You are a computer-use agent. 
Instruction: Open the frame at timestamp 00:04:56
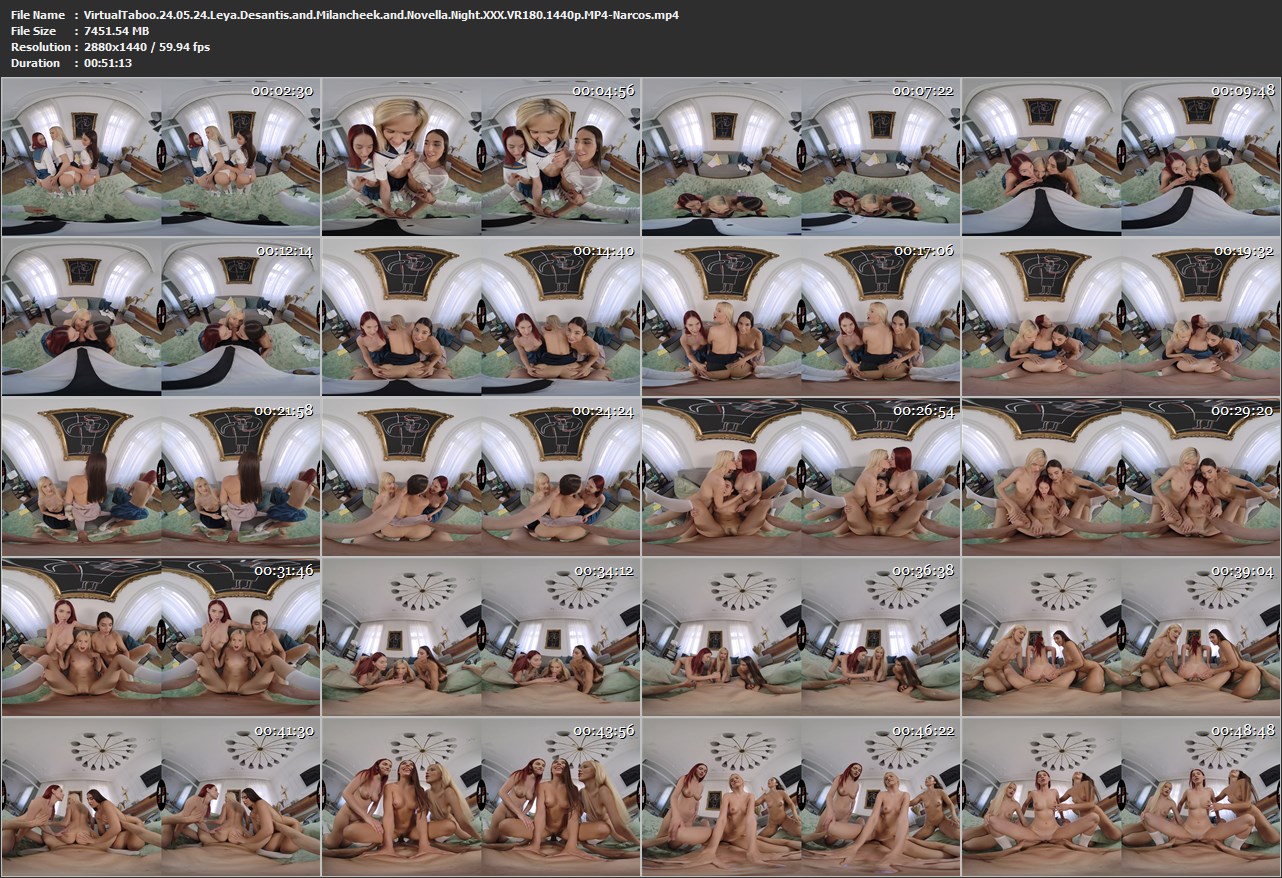click(481, 156)
